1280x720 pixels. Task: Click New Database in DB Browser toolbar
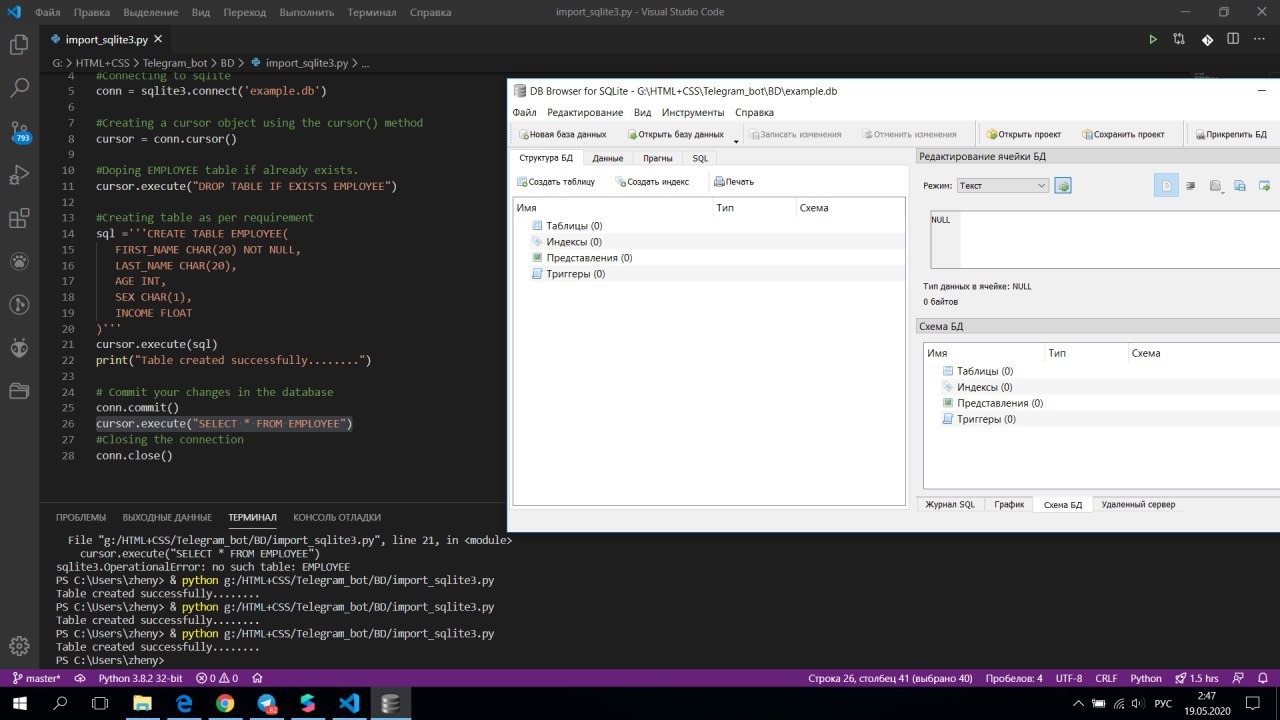pyautogui.click(x=562, y=134)
